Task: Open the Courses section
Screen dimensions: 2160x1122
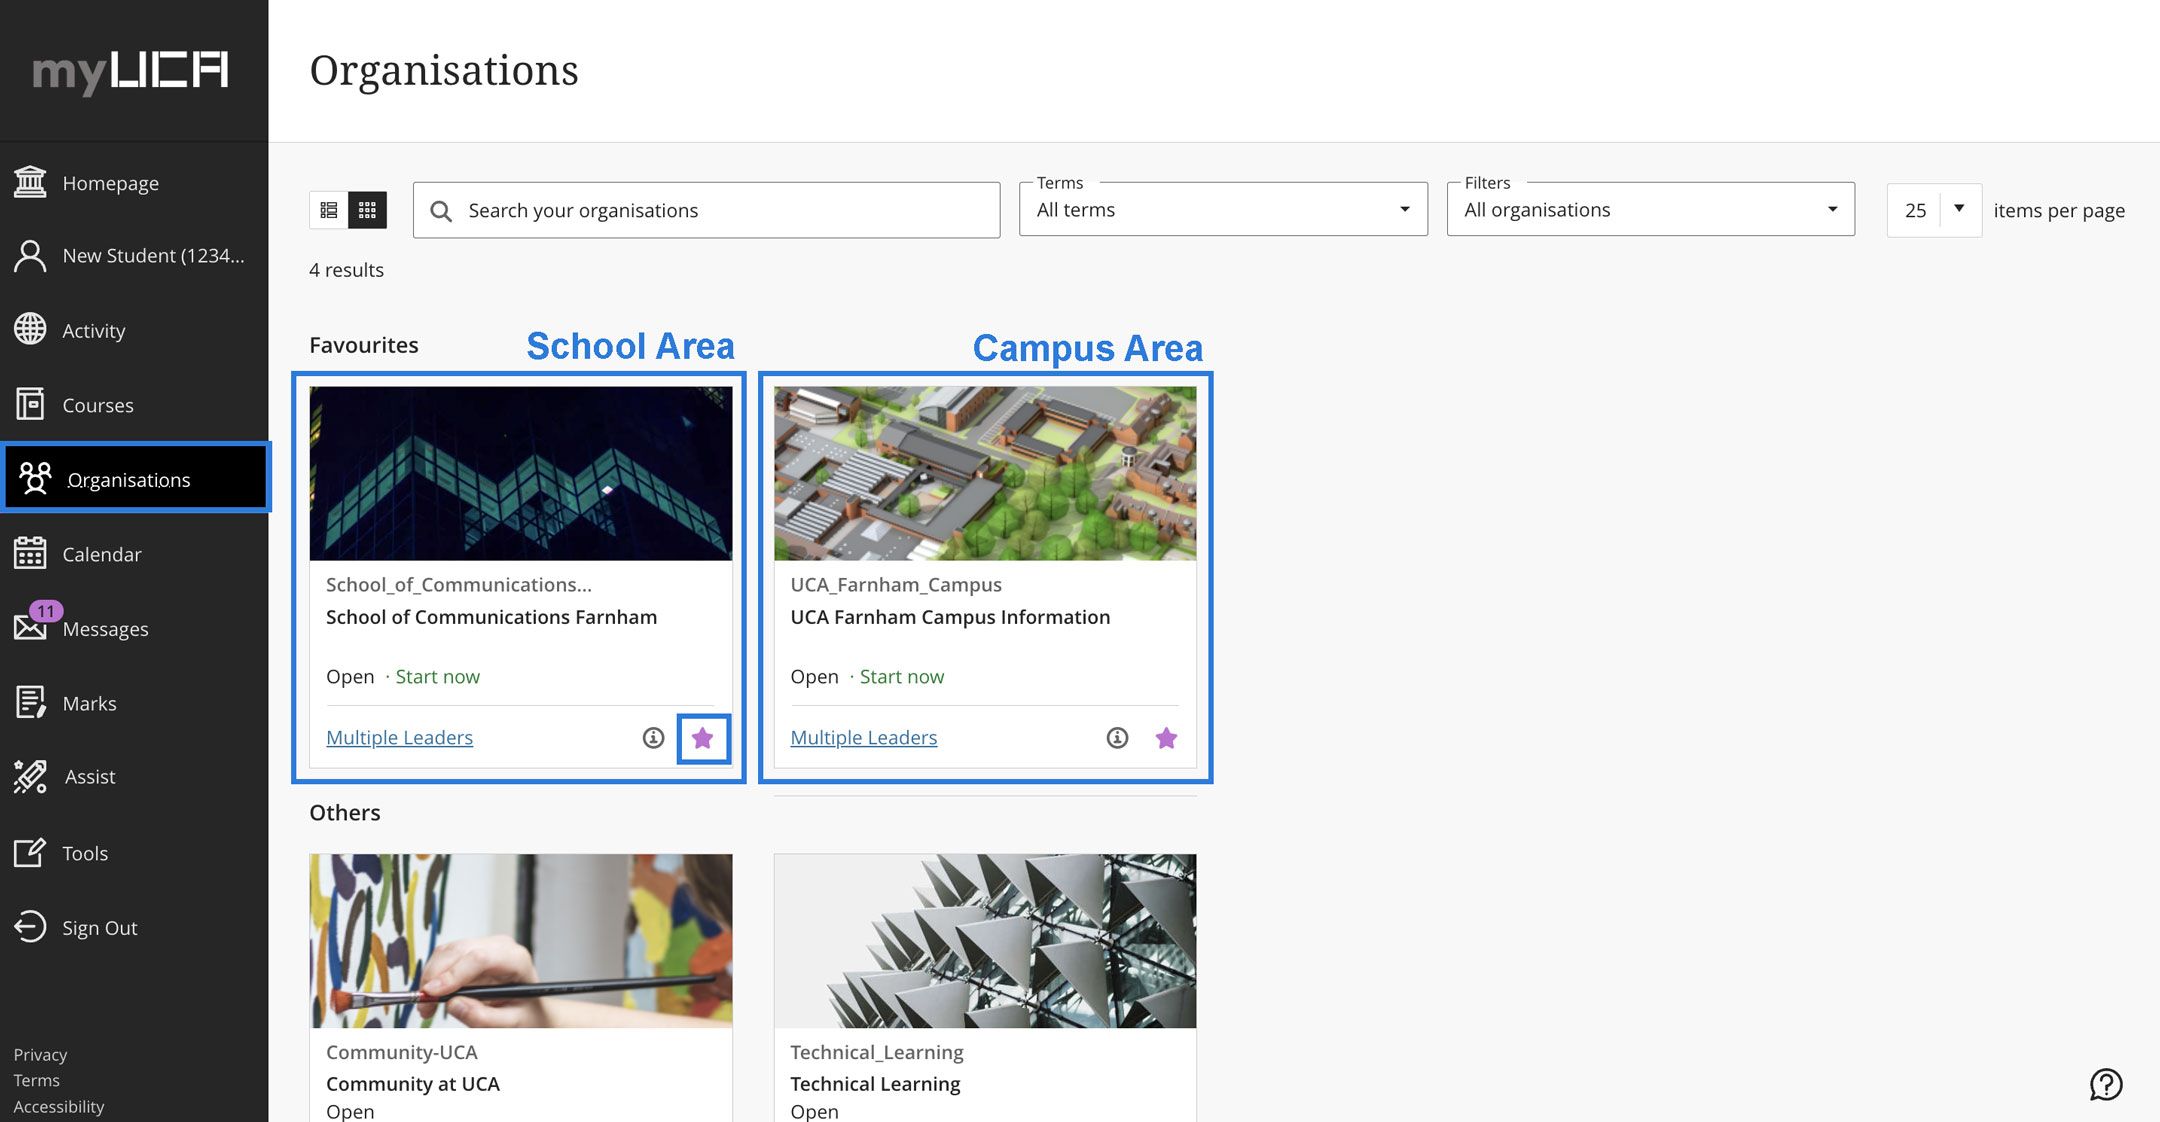Action: click(x=97, y=405)
